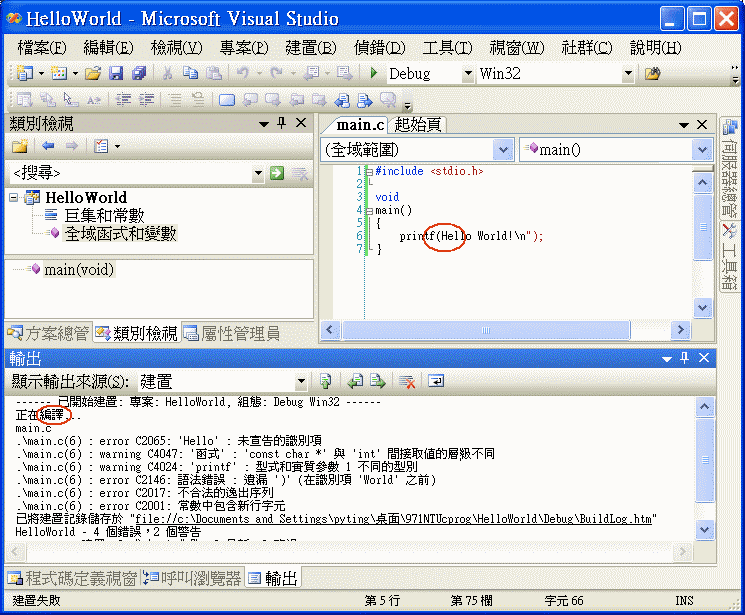Collapse the #include outline block on line 1

369,172
